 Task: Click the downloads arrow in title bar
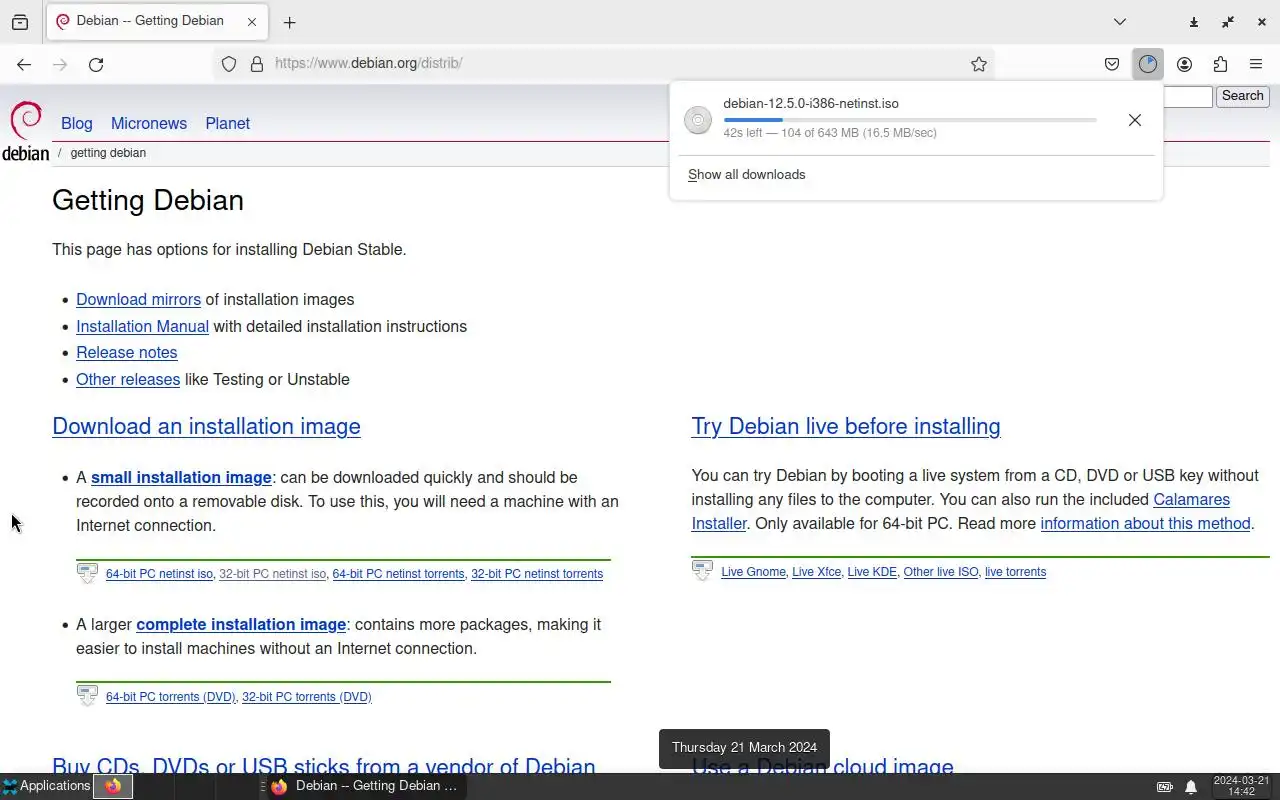[x=1194, y=22]
